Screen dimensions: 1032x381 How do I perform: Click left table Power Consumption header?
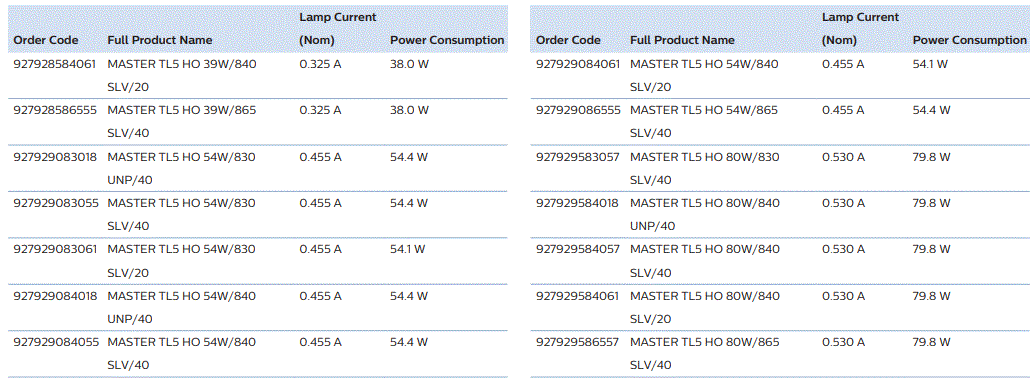[447, 40]
